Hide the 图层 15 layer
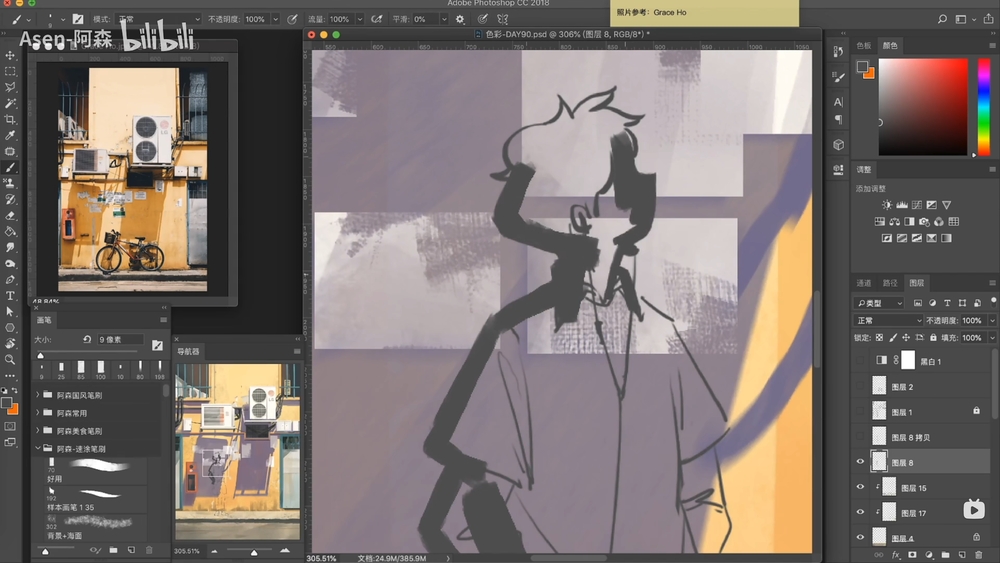Viewport: 1000px width, 563px height. [x=860, y=487]
